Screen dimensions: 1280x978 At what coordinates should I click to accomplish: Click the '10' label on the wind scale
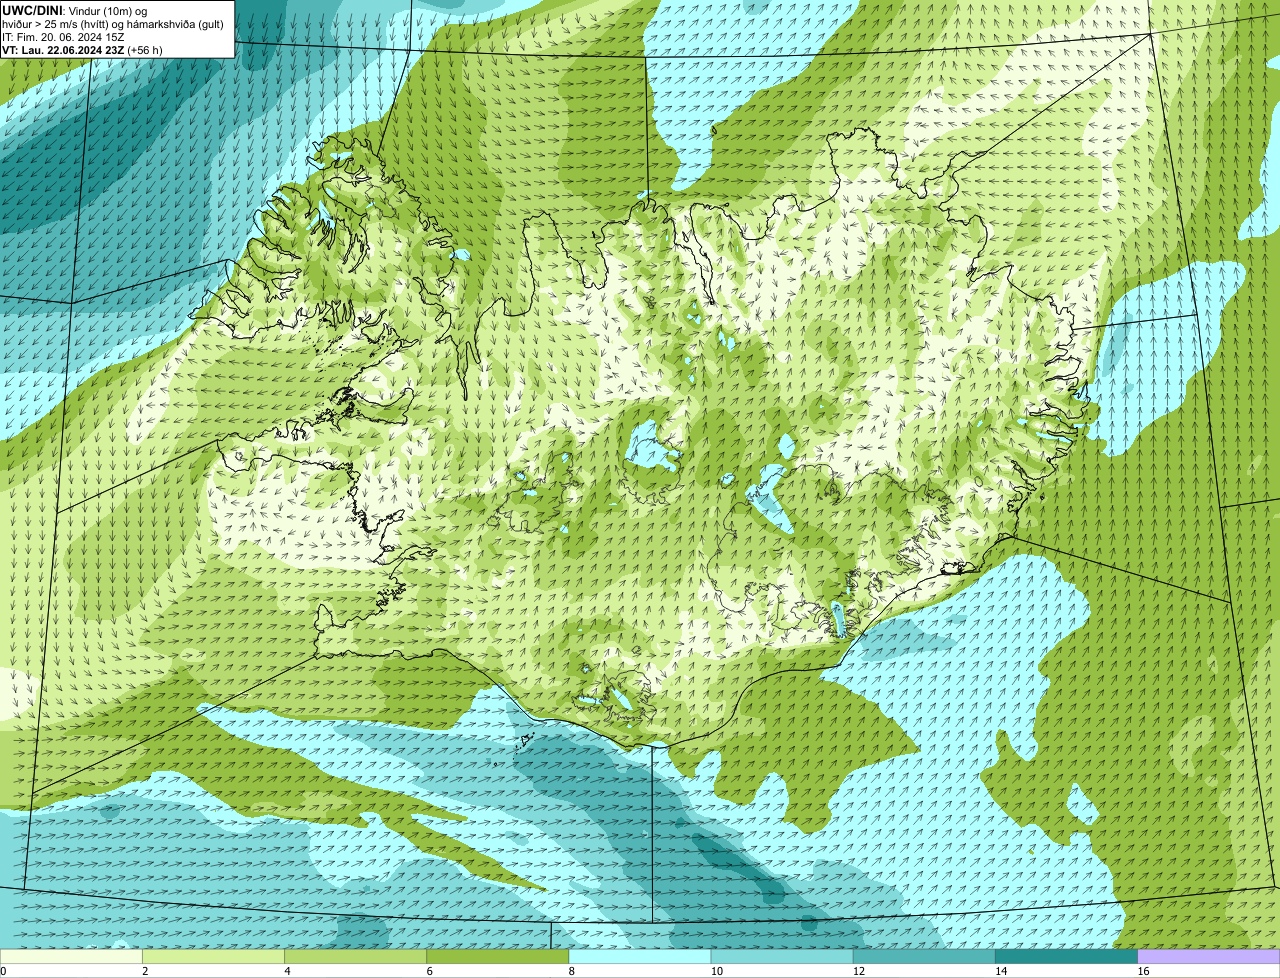coord(717,971)
